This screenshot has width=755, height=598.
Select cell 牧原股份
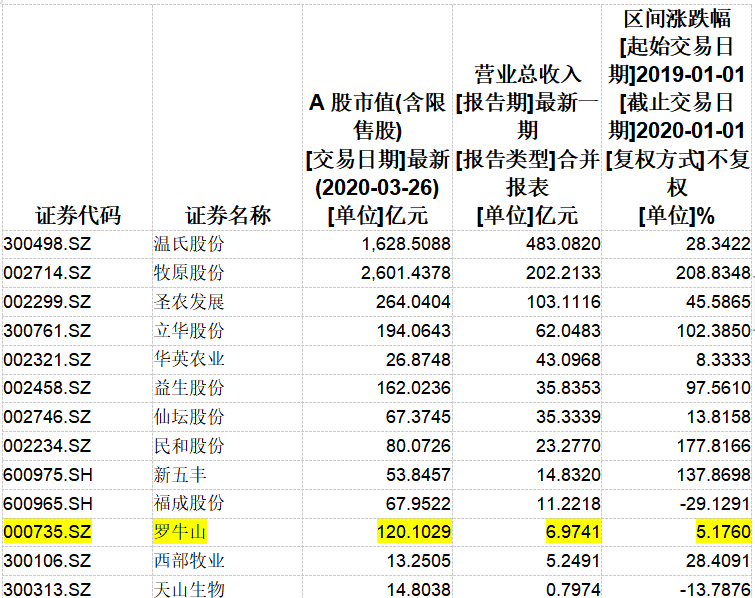228,273
